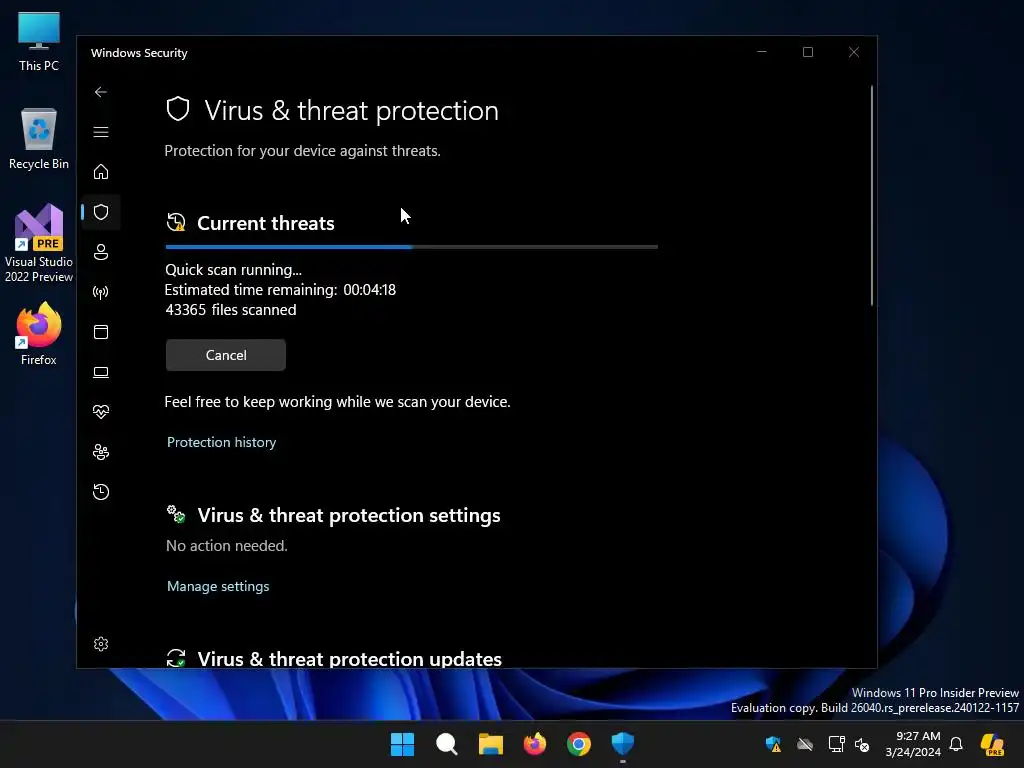Image resolution: width=1024 pixels, height=768 pixels.
Task: Click the Windows Security vertical scrollbar
Action: pos(871,195)
